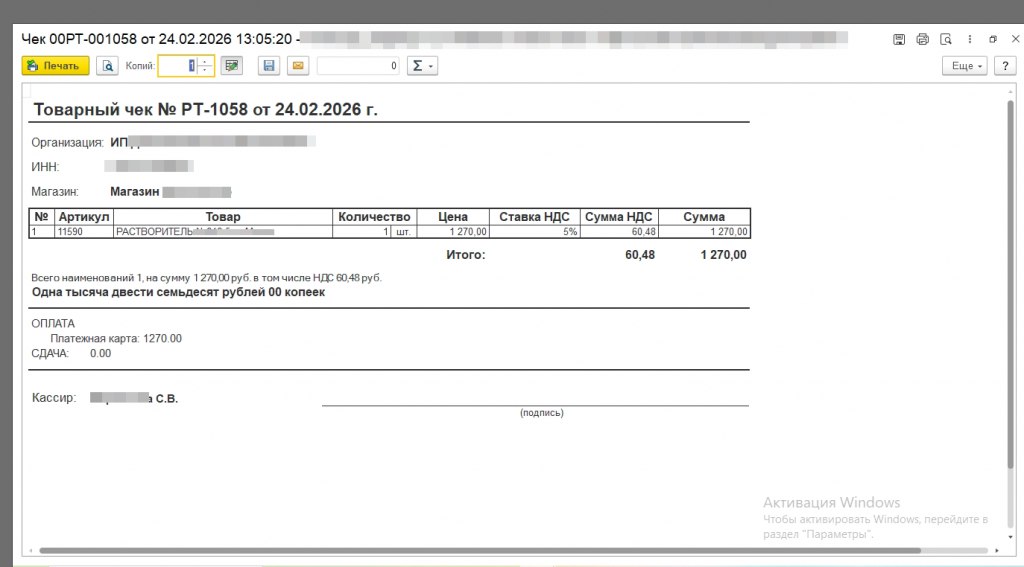Toggle document editing mode icon
Screen dimensions: 1024x567
[x=232, y=66]
